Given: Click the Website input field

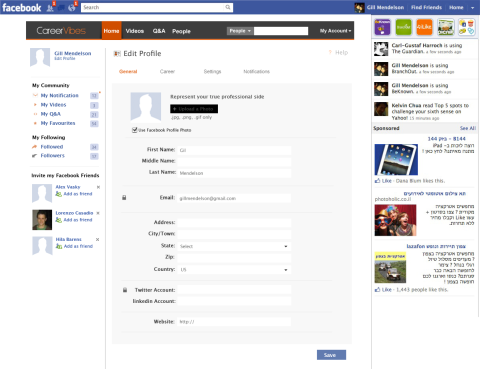Looking at the screenshot, I should (x=234, y=322).
